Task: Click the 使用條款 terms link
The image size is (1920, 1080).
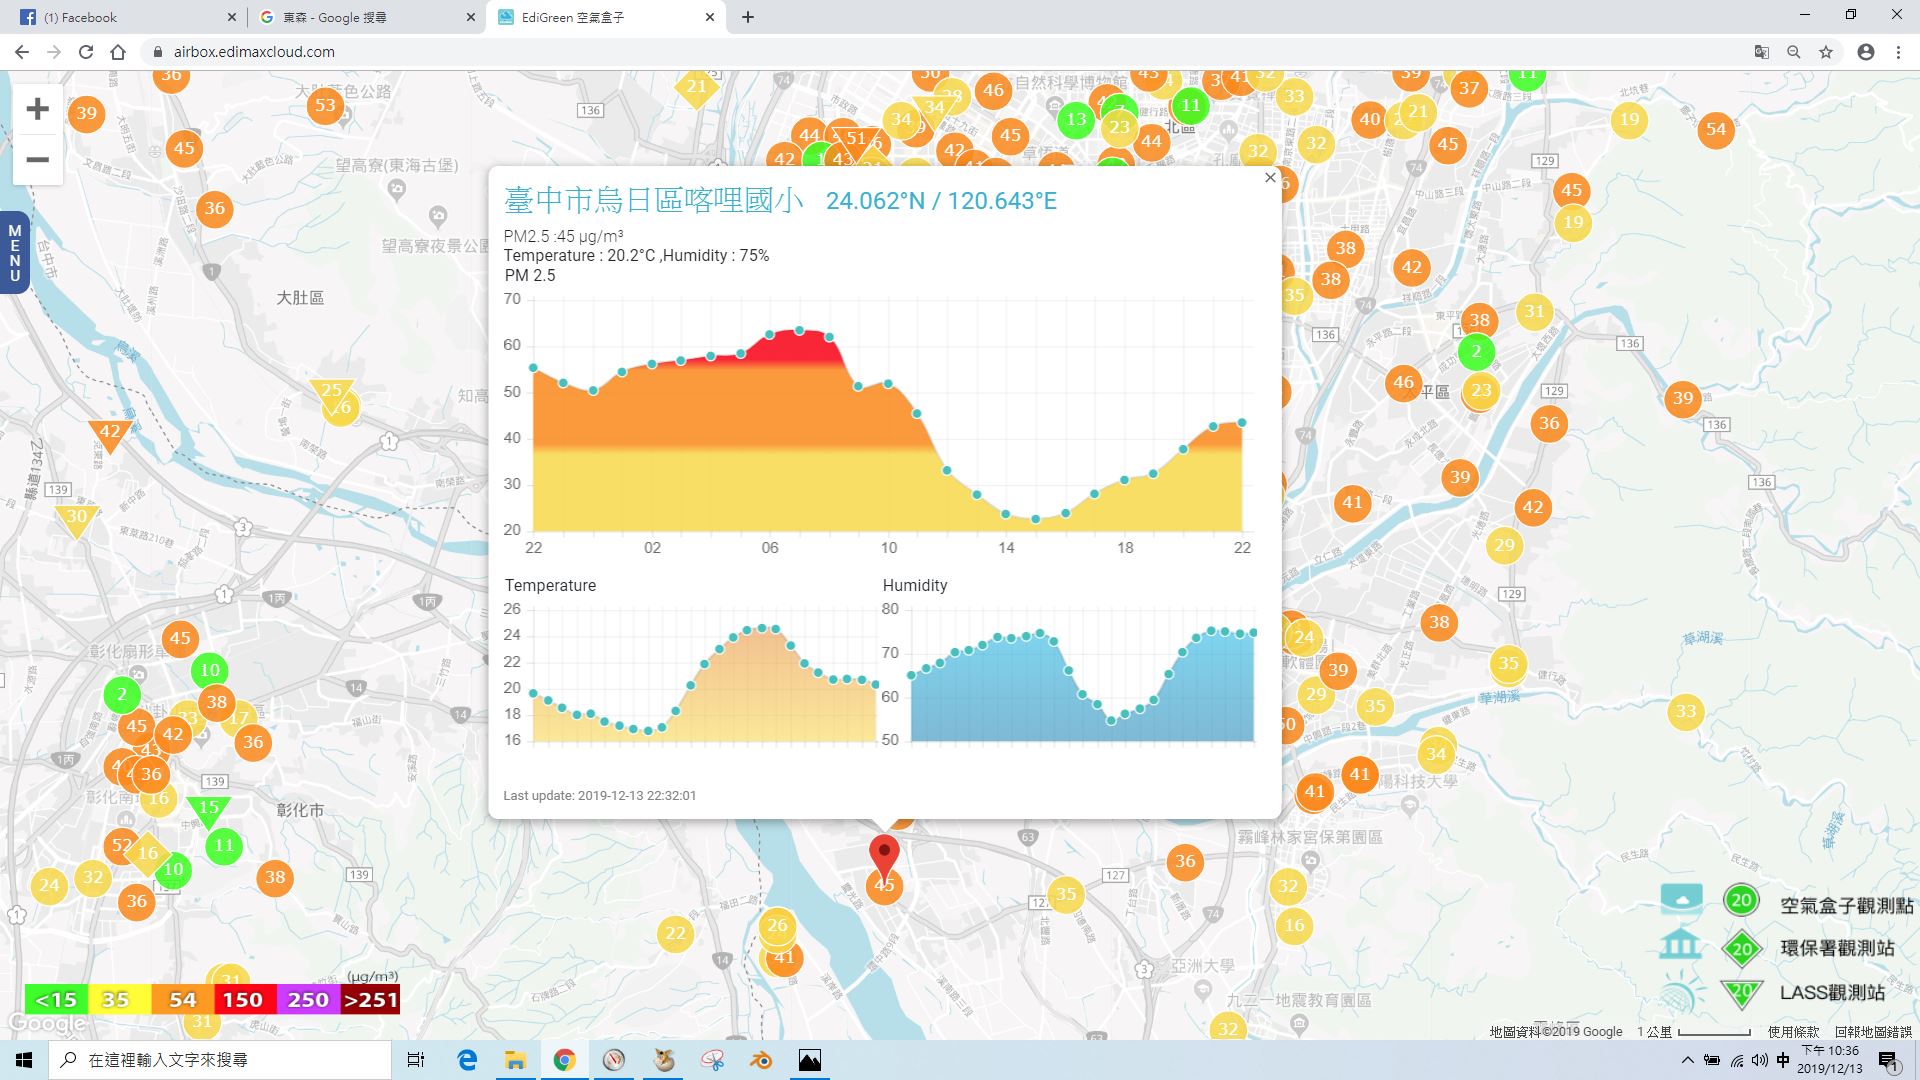Action: pyautogui.click(x=1793, y=1031)
